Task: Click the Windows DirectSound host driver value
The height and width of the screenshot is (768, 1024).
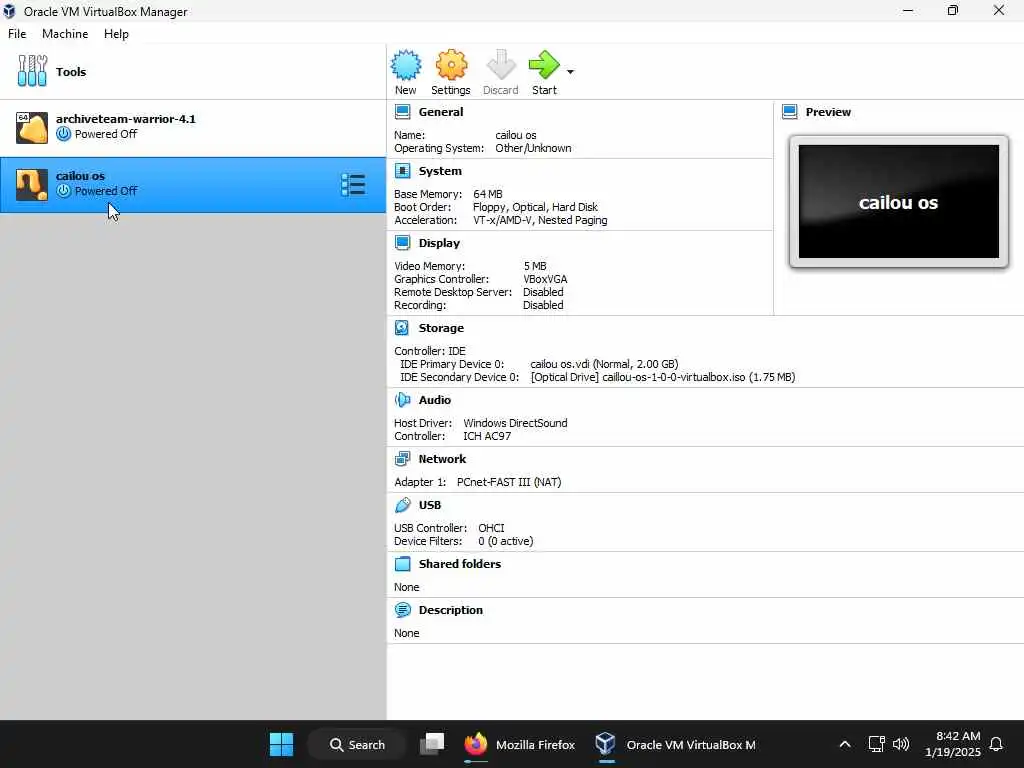Action: pos(515,423)
